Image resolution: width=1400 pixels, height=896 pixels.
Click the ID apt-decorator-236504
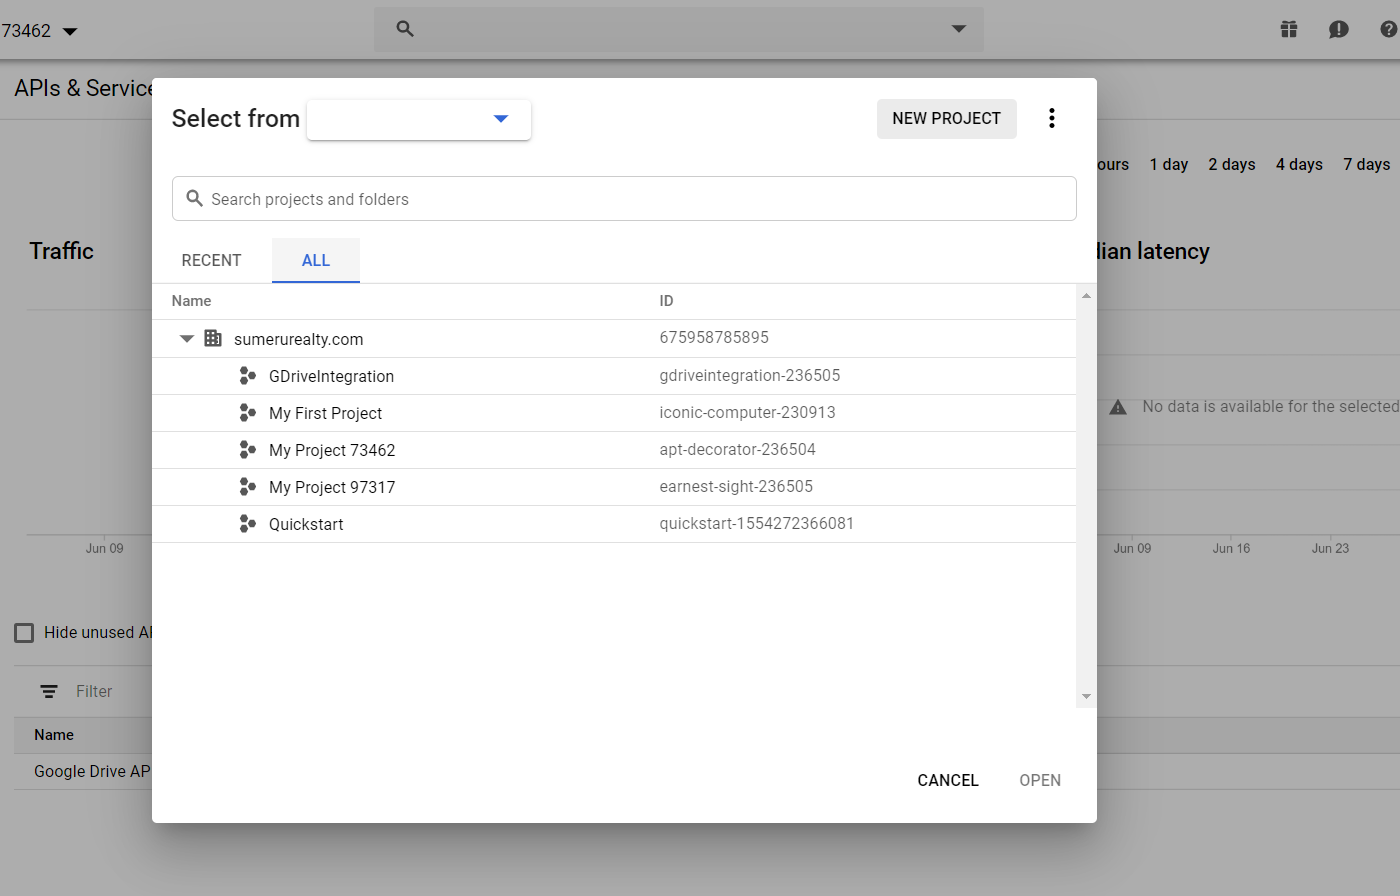pos(738,449)
